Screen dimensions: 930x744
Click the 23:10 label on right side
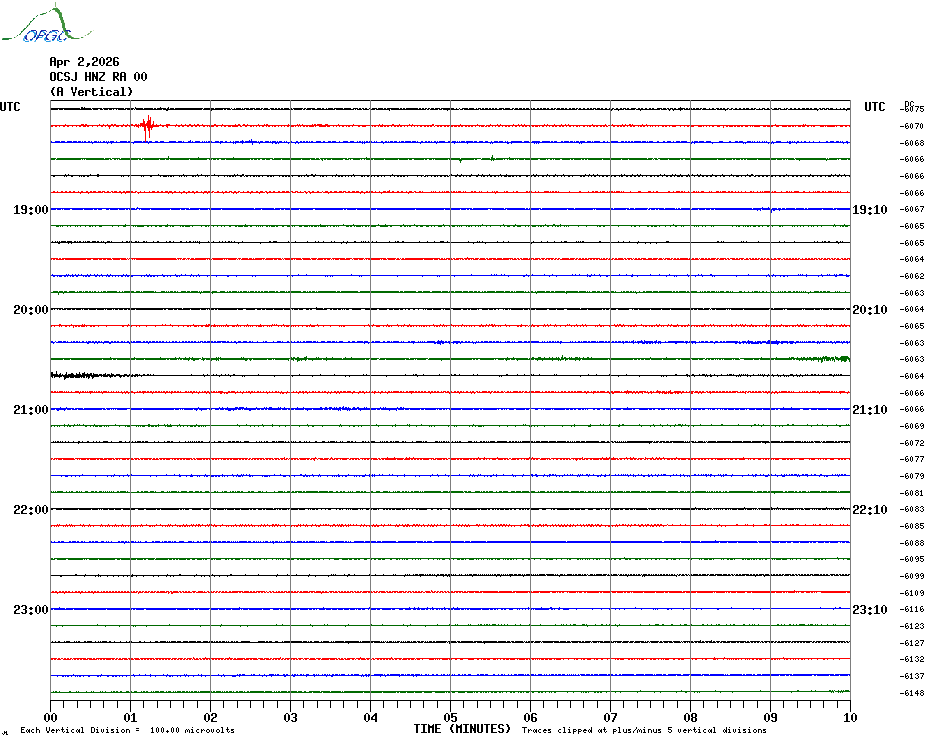[869, 610]
